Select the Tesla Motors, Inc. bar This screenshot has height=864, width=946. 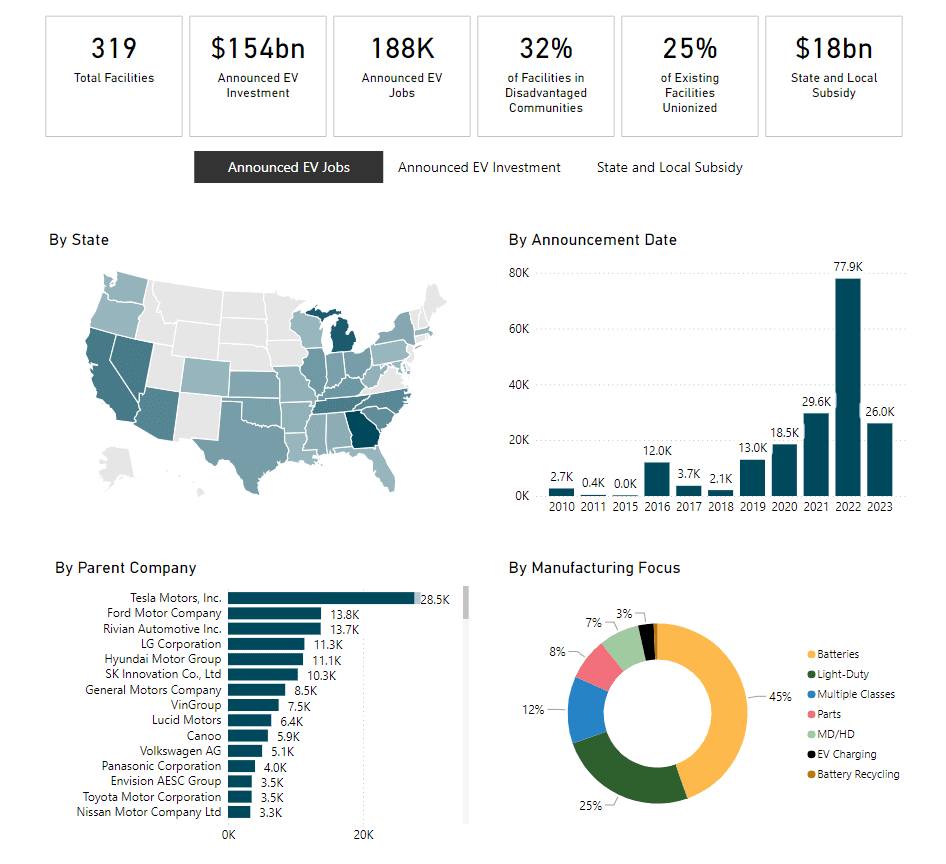point(320,598)
